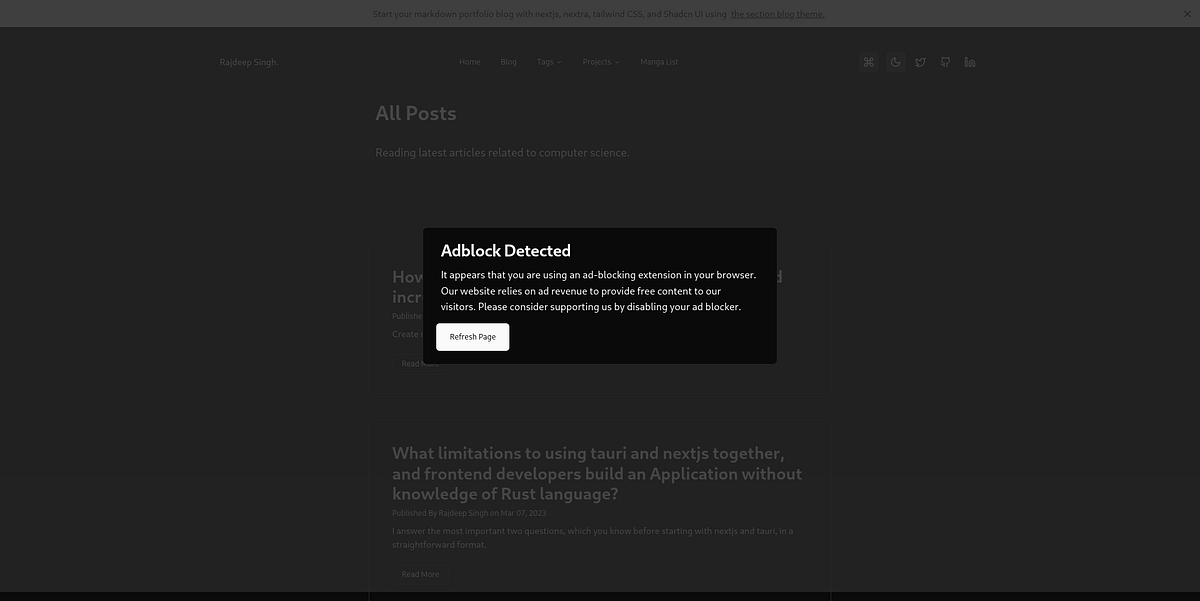Open the section blog theme link
Viewport: 1200px width, 601px height.
pyautogui.click(x=777, y=11)
